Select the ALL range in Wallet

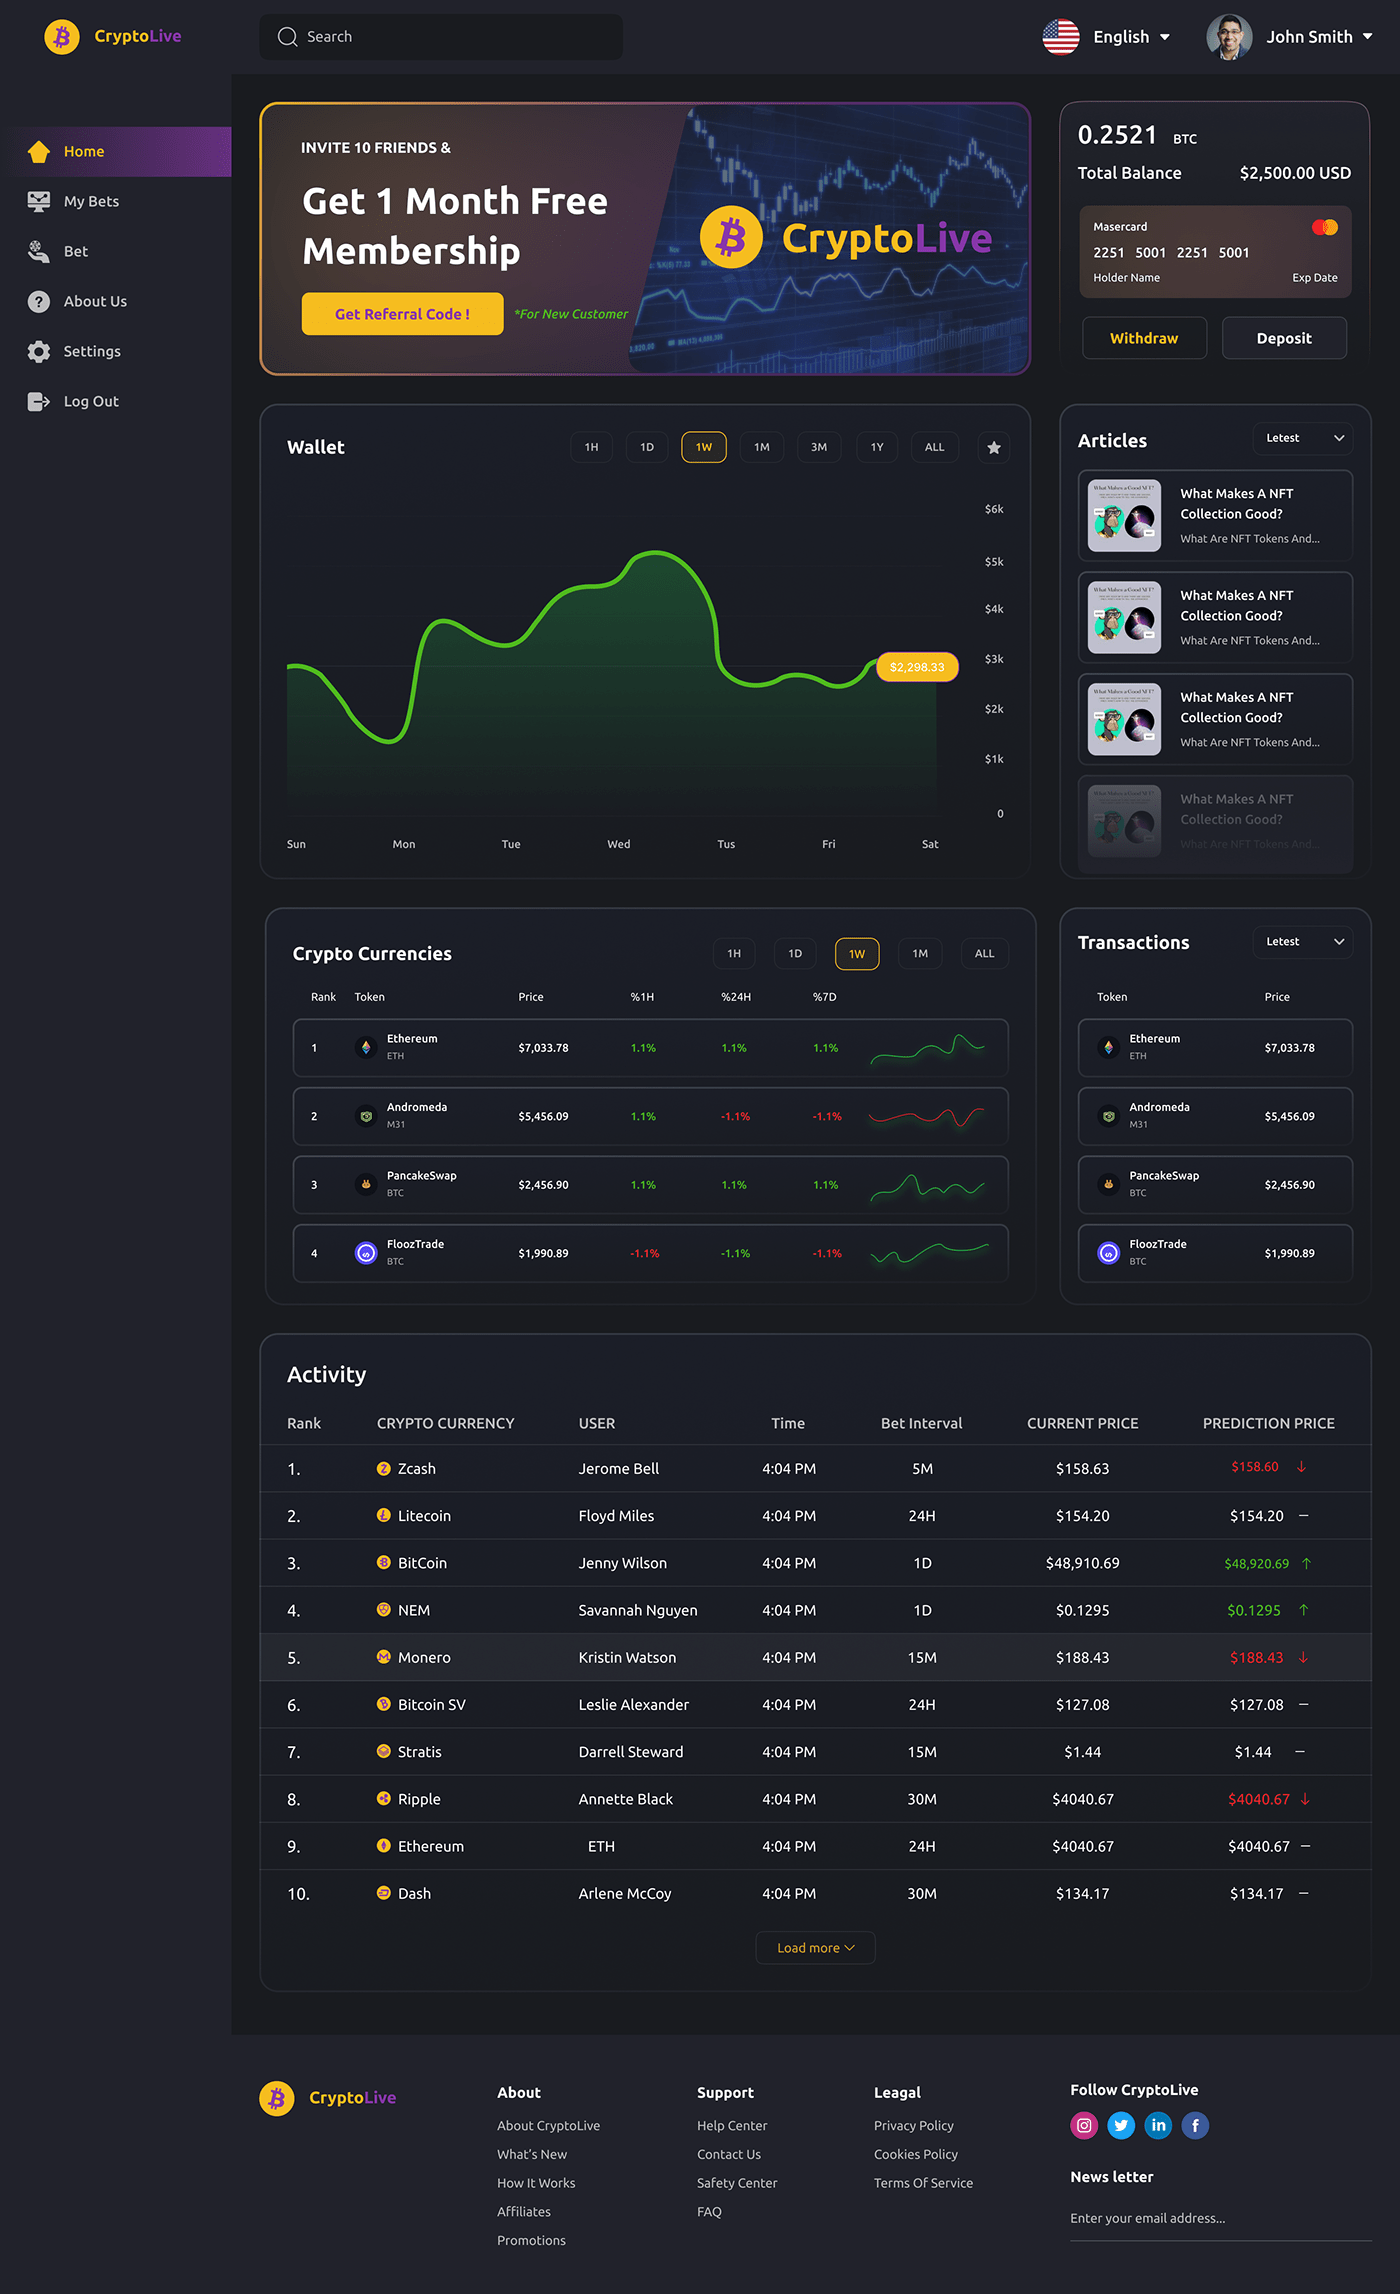(x=935, y=447)
